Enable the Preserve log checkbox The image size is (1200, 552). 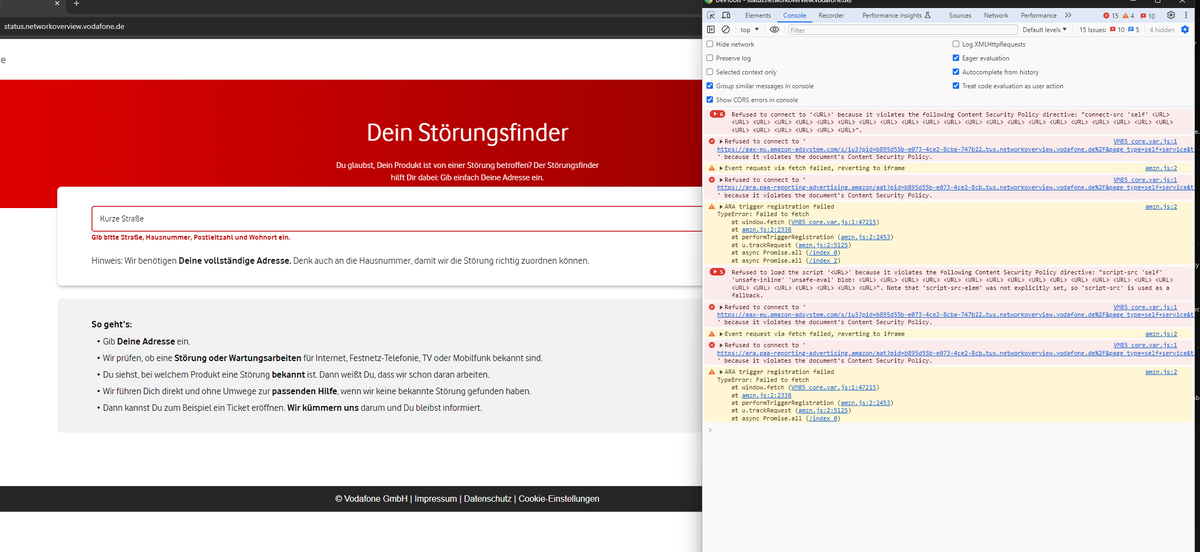pos(710,58)
